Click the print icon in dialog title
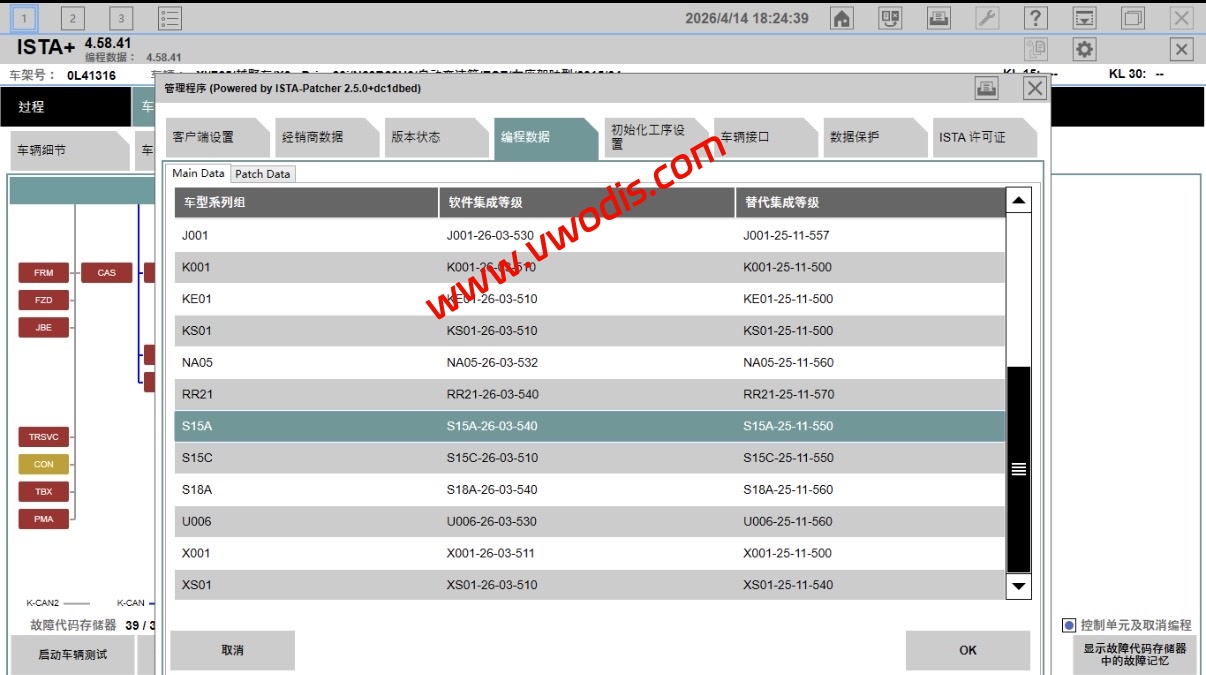The width and height of the screenshot is (1206, 675). 986,89
